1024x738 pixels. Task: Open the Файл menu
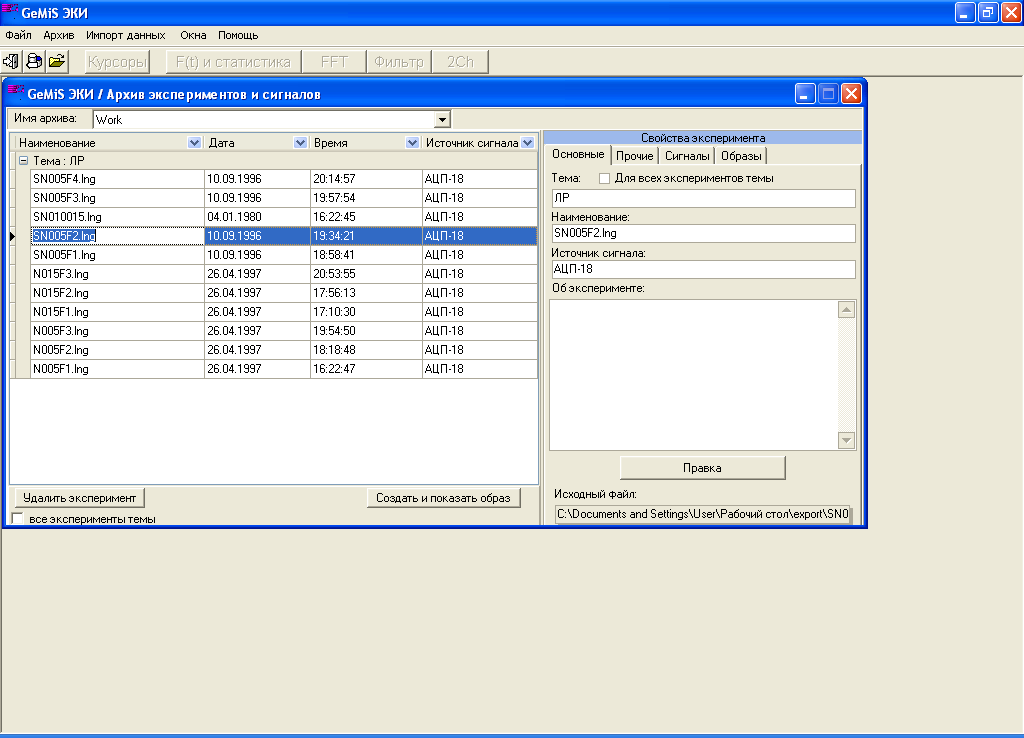point(18,35)
